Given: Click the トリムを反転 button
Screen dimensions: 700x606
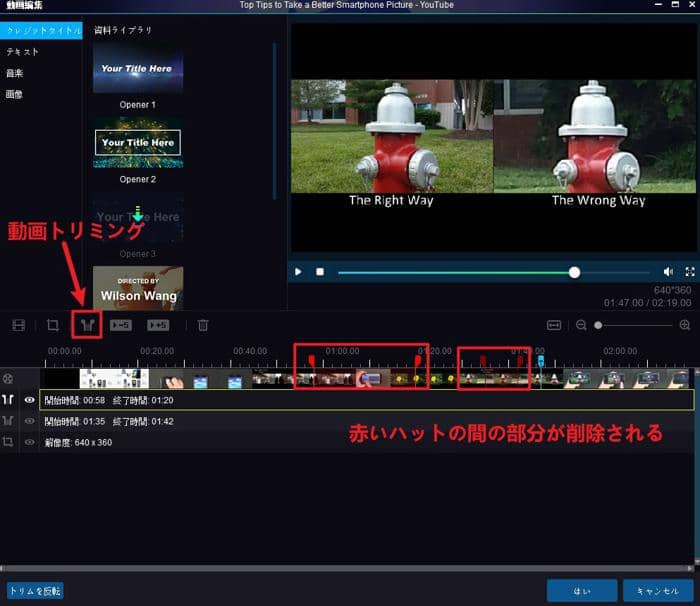Looking at the screenshot, I should [35, 591].
